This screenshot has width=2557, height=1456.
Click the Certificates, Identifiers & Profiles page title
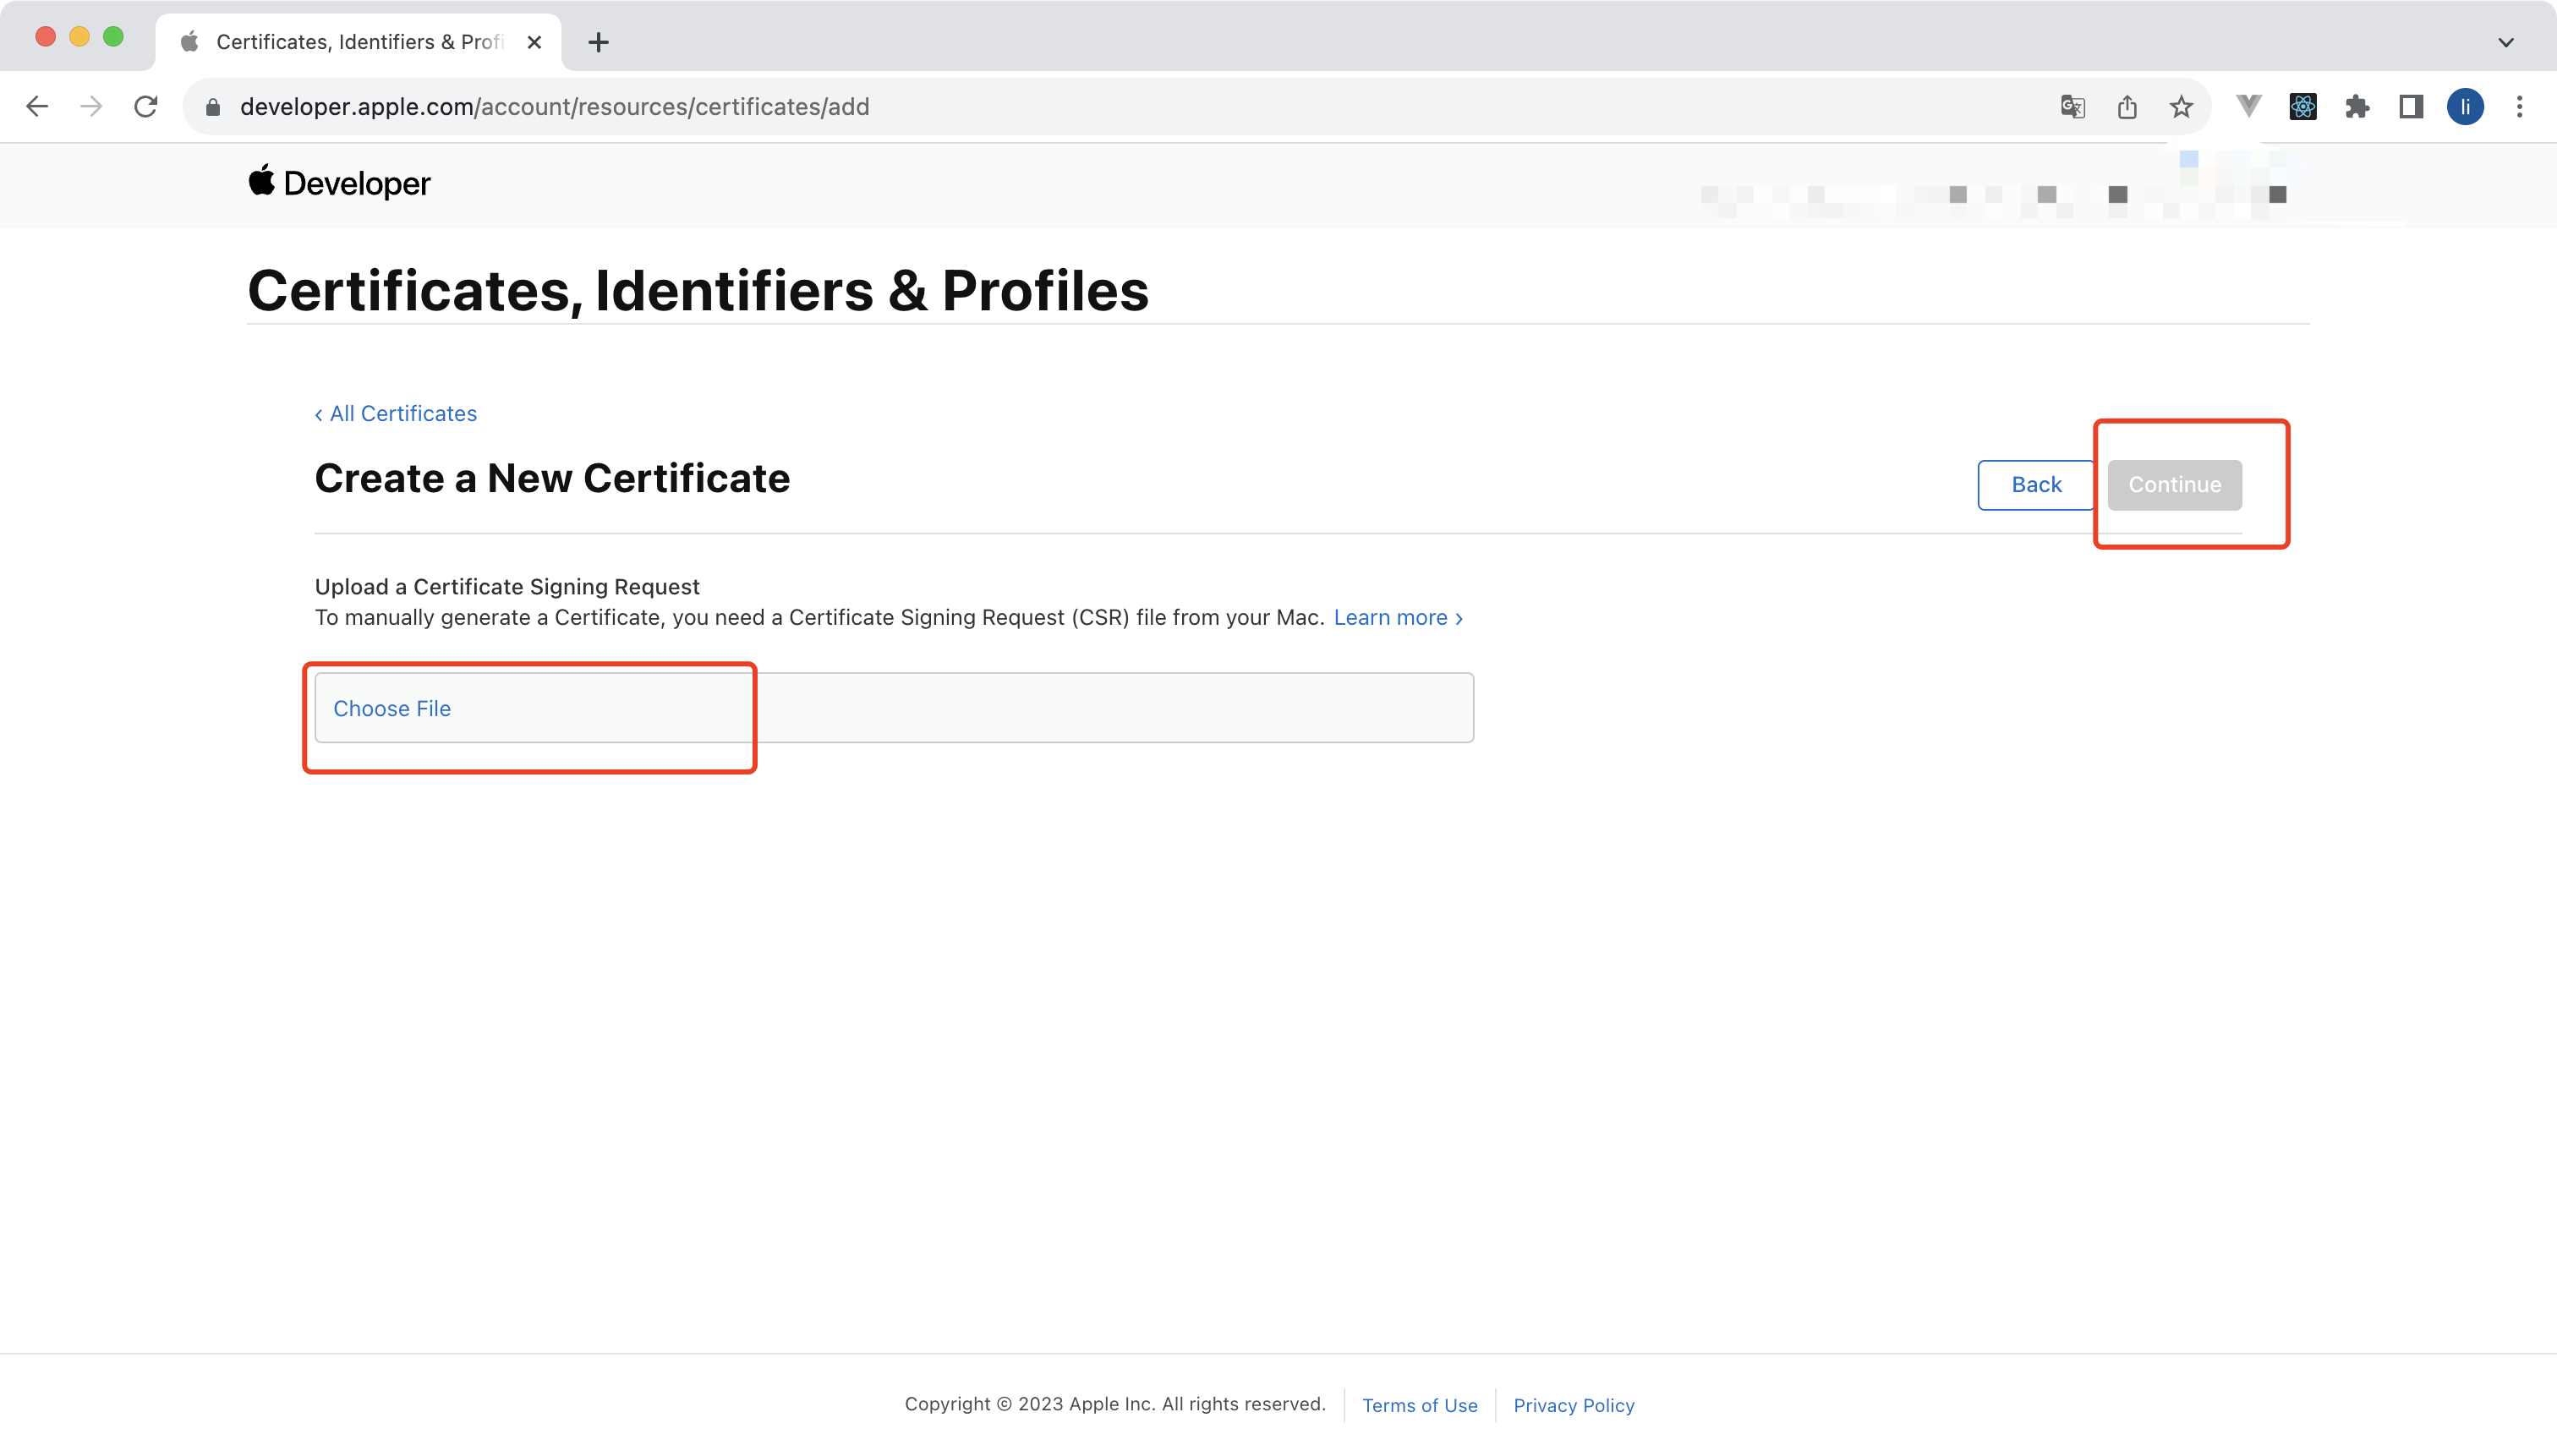click(x=698, y=291)
